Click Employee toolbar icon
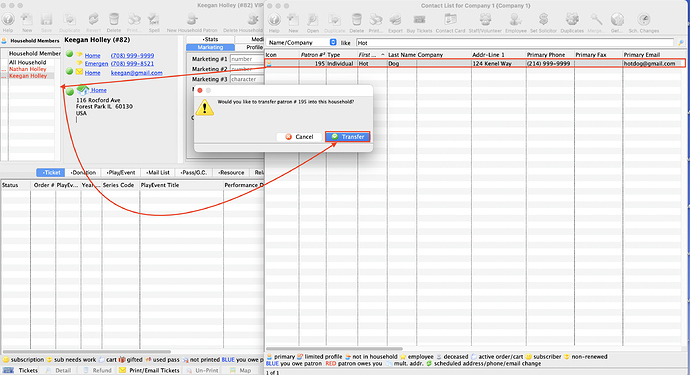 (515, 19)
